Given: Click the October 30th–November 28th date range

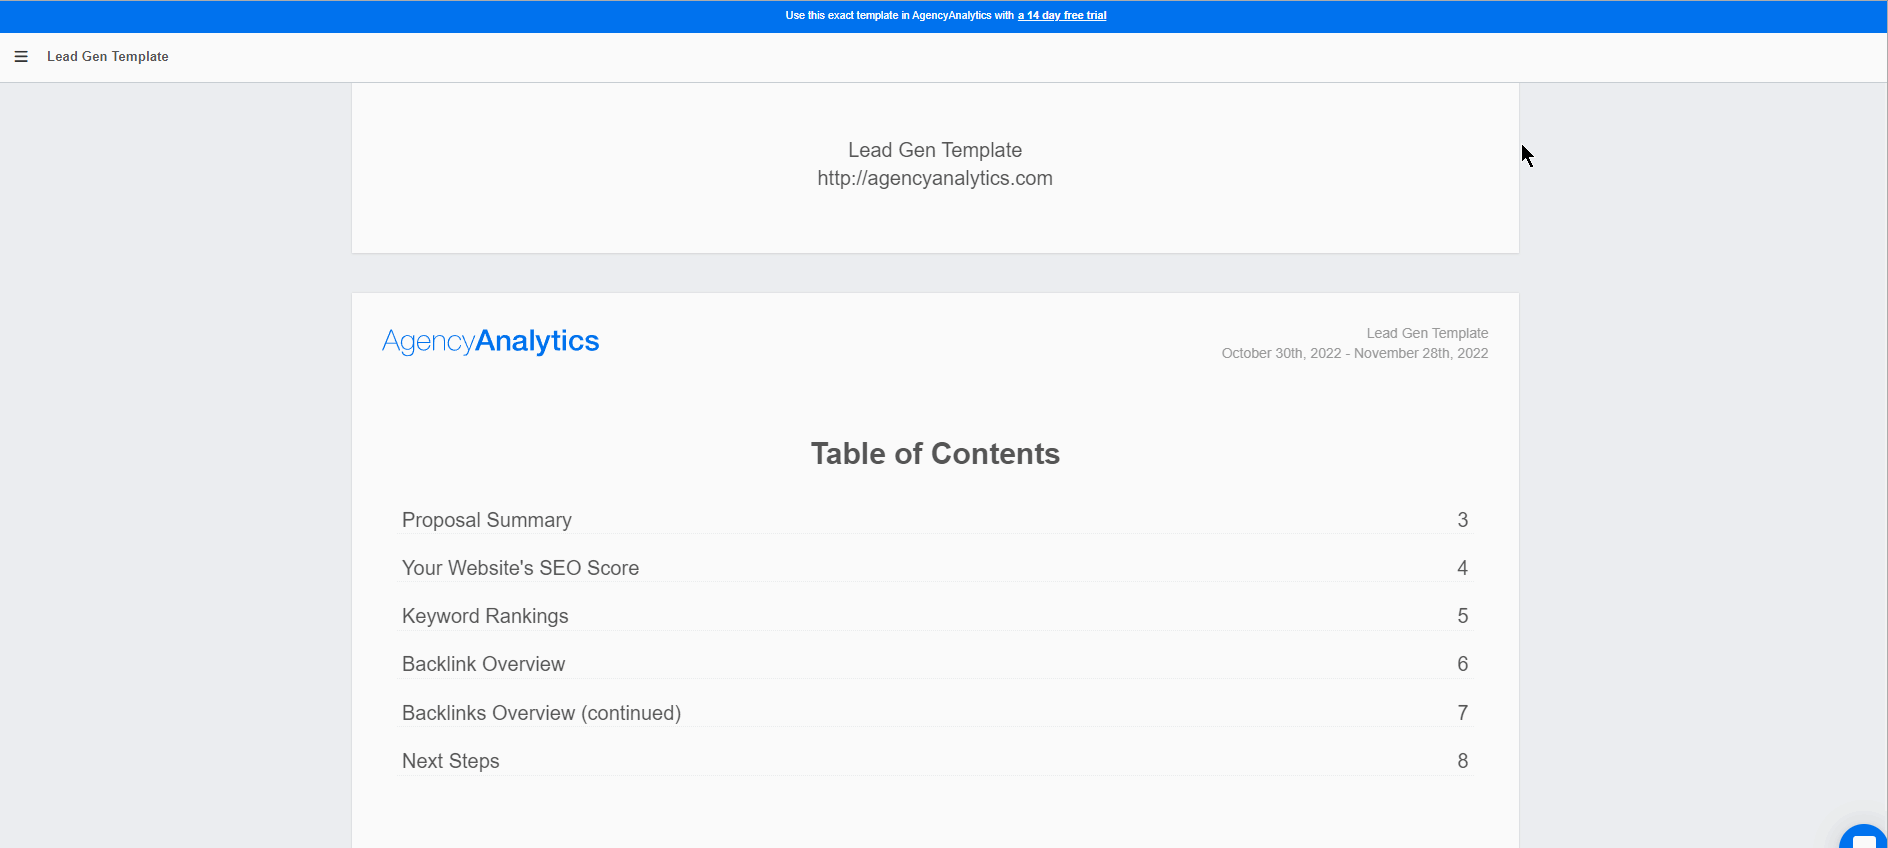Looking at the screenshot, I should point(1354,353).
